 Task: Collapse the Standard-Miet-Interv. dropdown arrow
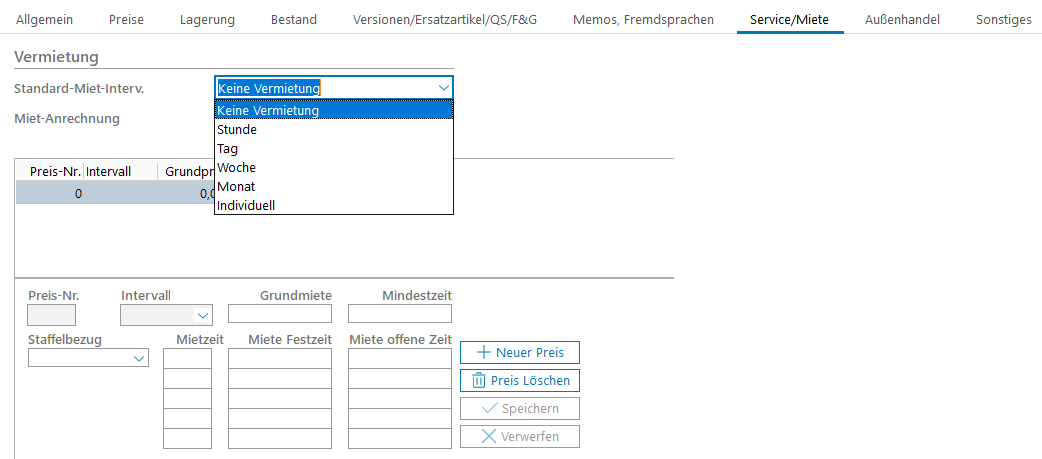click(444, 88)
